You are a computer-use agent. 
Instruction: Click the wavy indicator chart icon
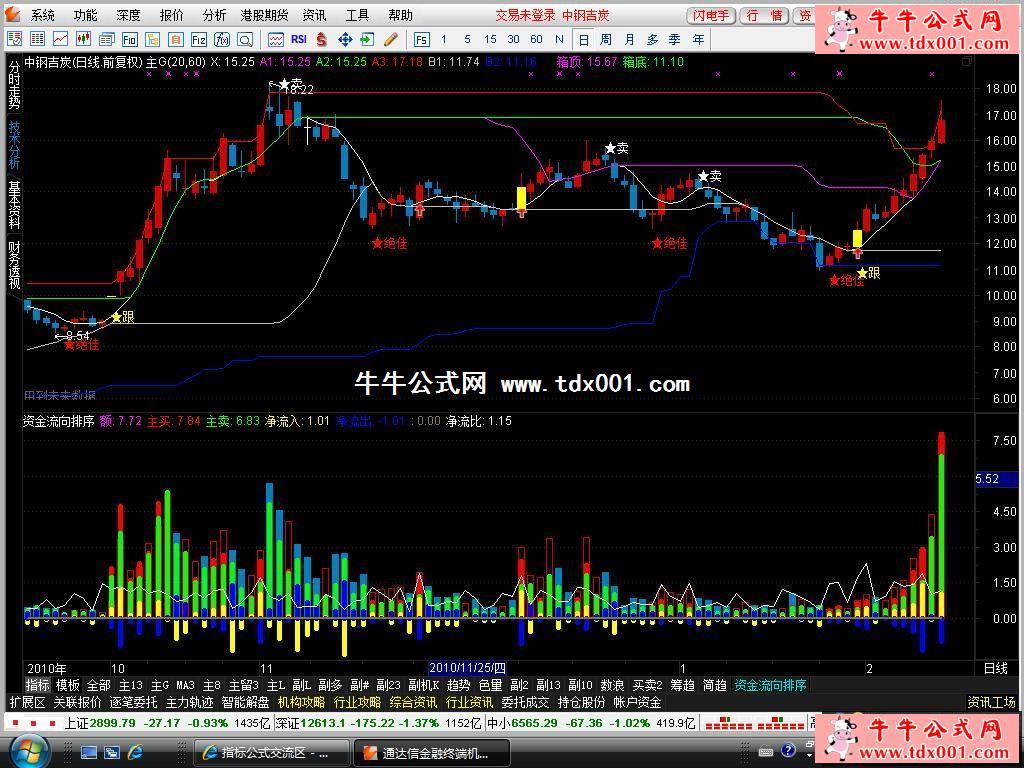[276, 40]
